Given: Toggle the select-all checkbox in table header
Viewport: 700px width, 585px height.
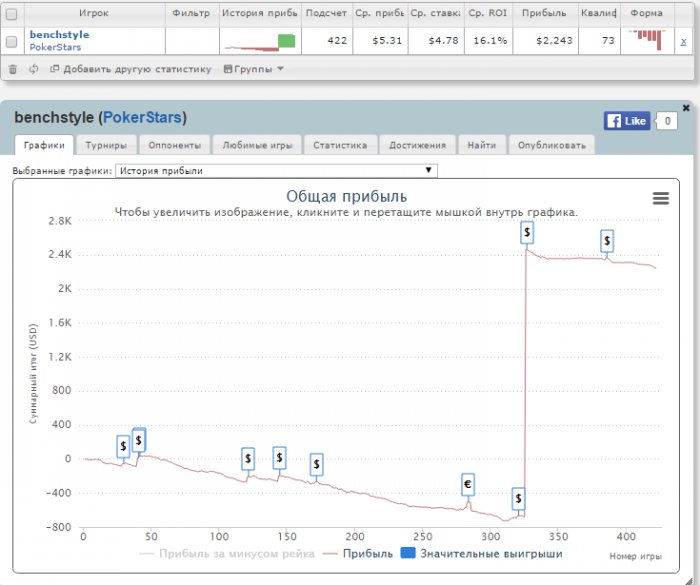Looking at the screenshot, I should point(12,14).
